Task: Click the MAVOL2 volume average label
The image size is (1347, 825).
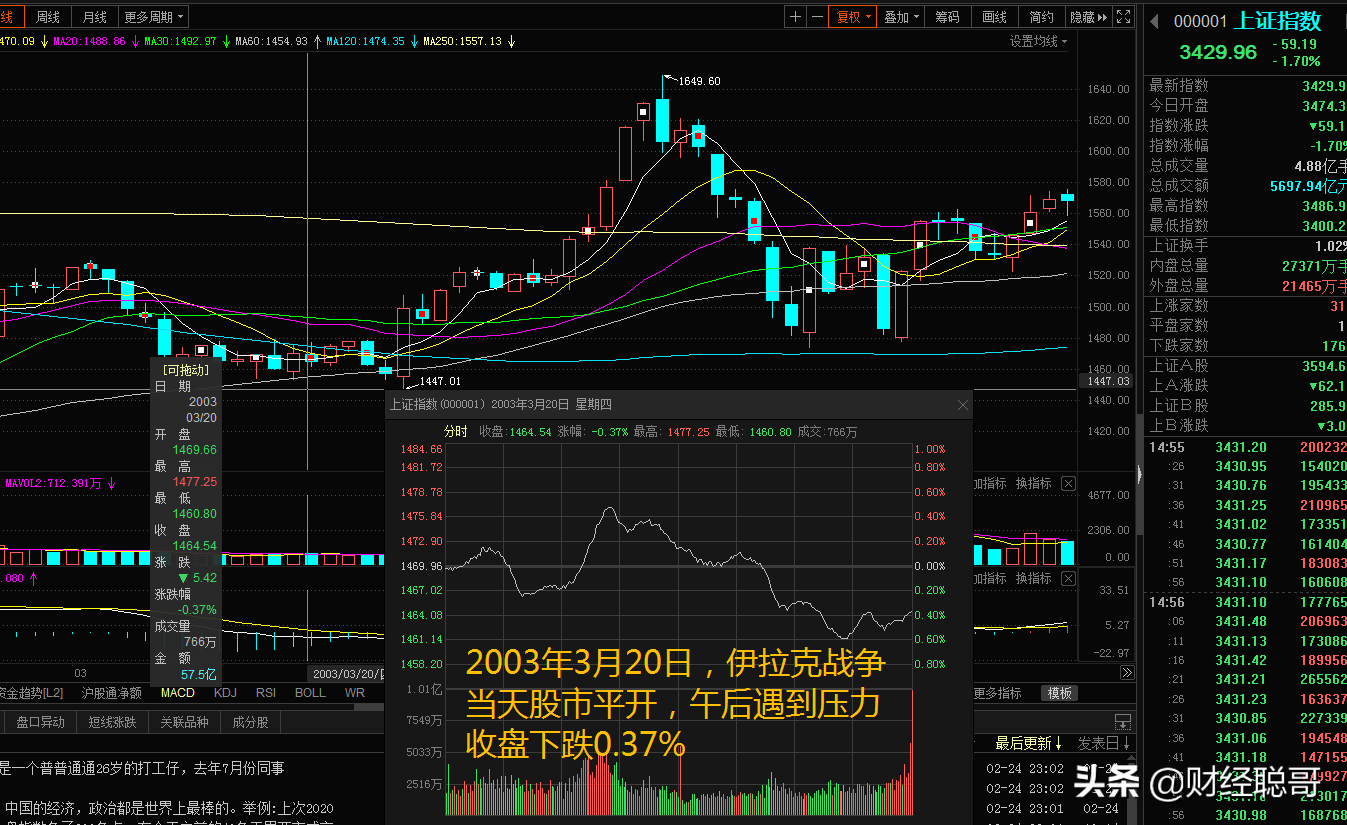Action: pyautogui.click(x=54, y=484)
